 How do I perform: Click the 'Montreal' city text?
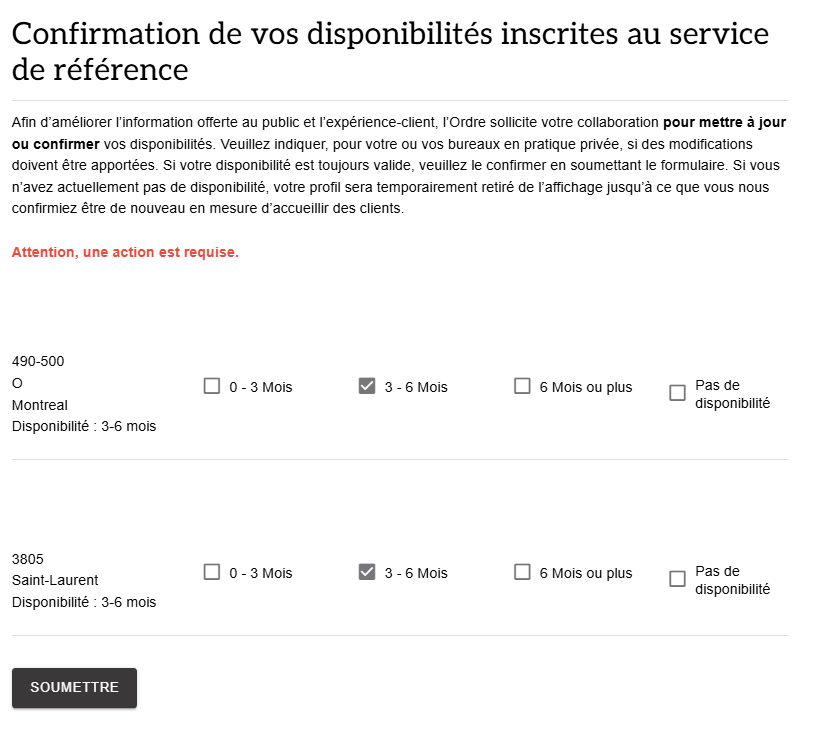[40, 405]
